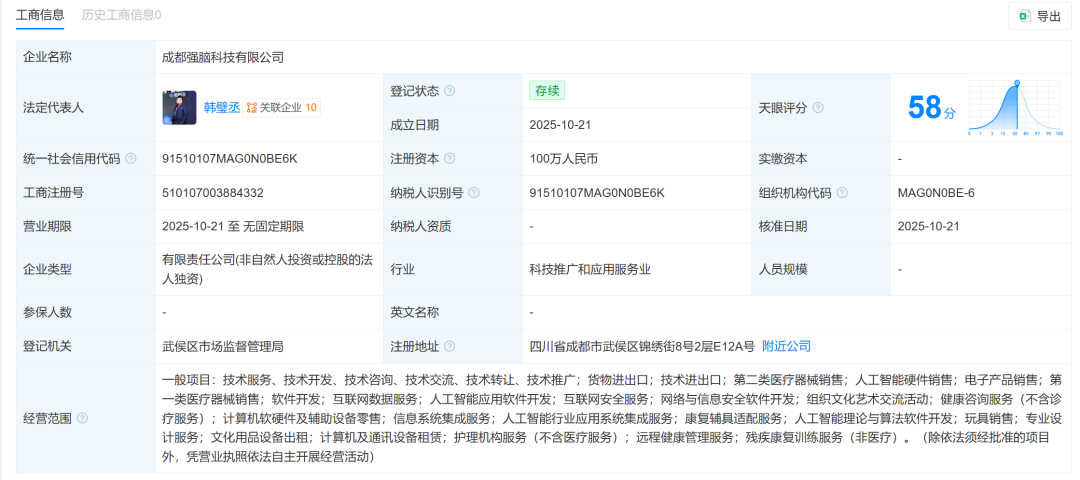The width and height of the screenshot is (1080, 480).
Task: Click the 统一社会信用代码 row's code value
Action: (x=229, y=159)
